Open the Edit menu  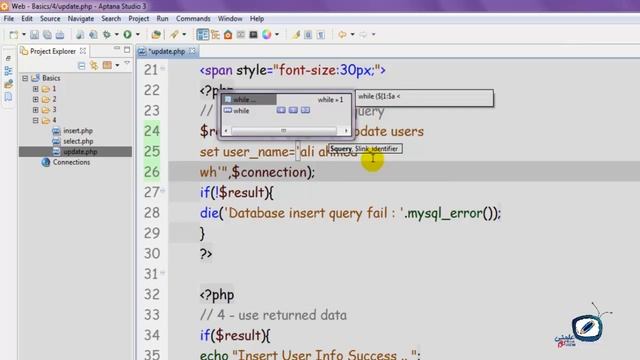pyautogui.click(x=27, y=19)
